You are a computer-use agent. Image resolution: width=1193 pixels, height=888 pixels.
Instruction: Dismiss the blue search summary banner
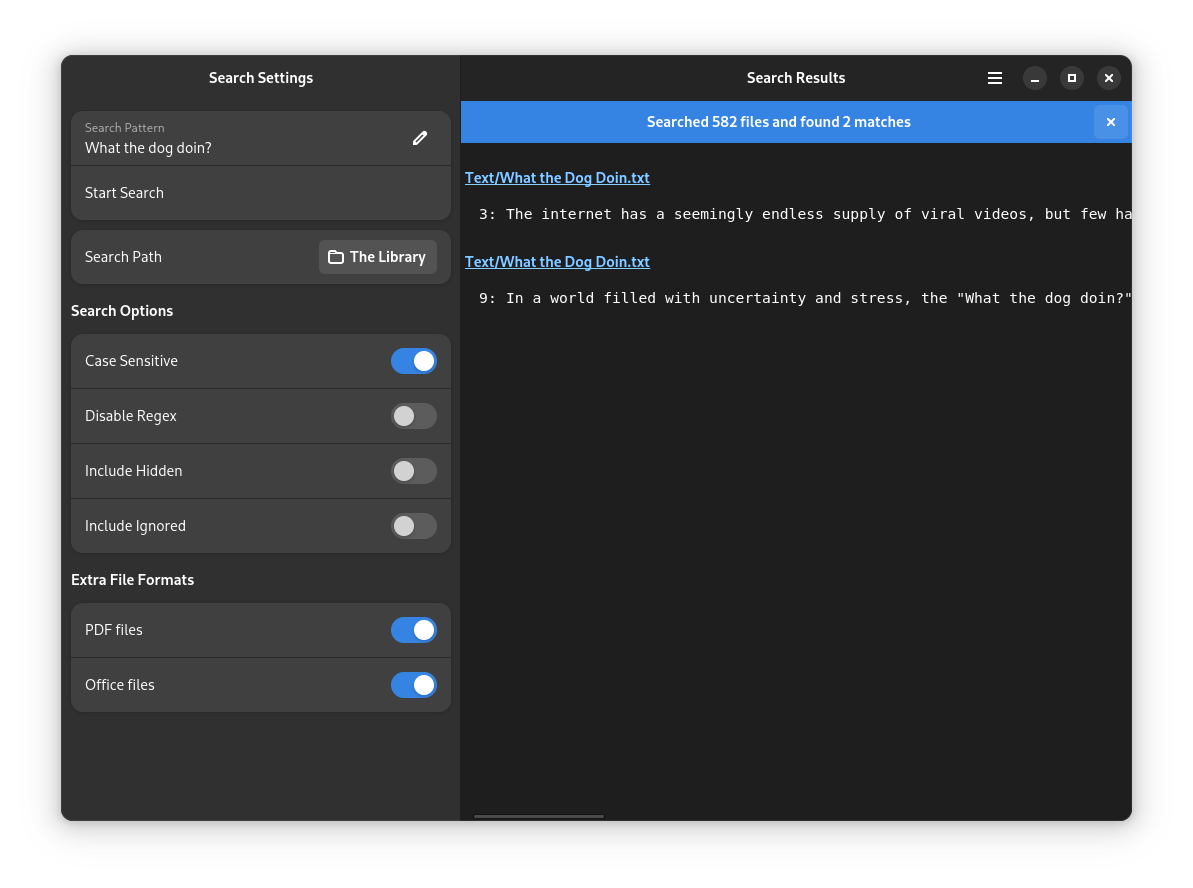tap(1110, 122)
